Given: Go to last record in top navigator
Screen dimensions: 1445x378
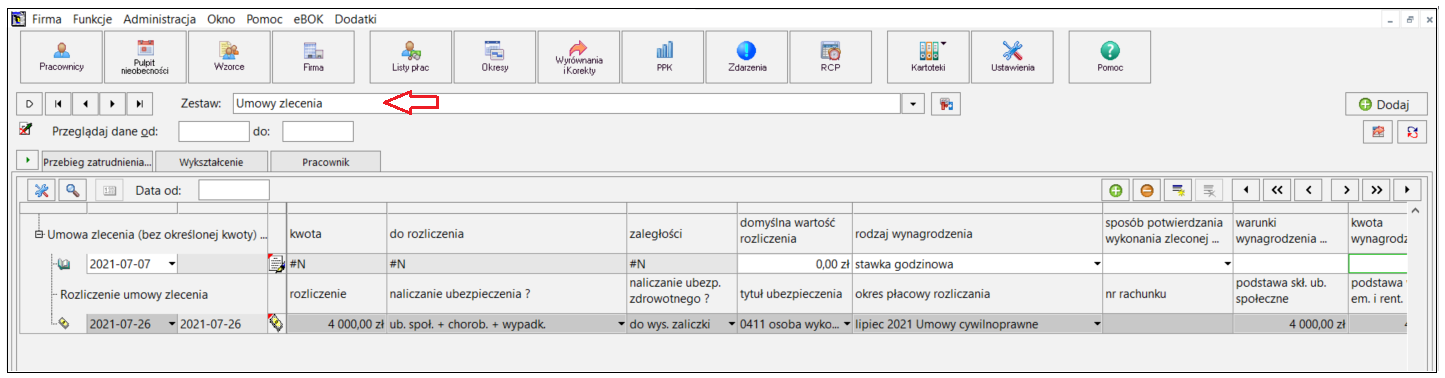Looking at the screenshot, I should click(x=140, y=103).
